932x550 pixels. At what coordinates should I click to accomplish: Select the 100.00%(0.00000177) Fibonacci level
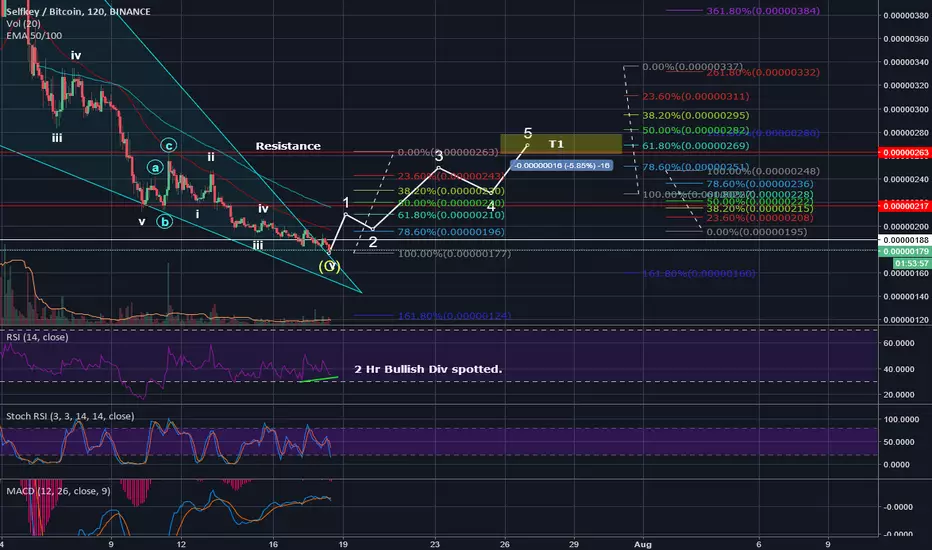point(454,254)
